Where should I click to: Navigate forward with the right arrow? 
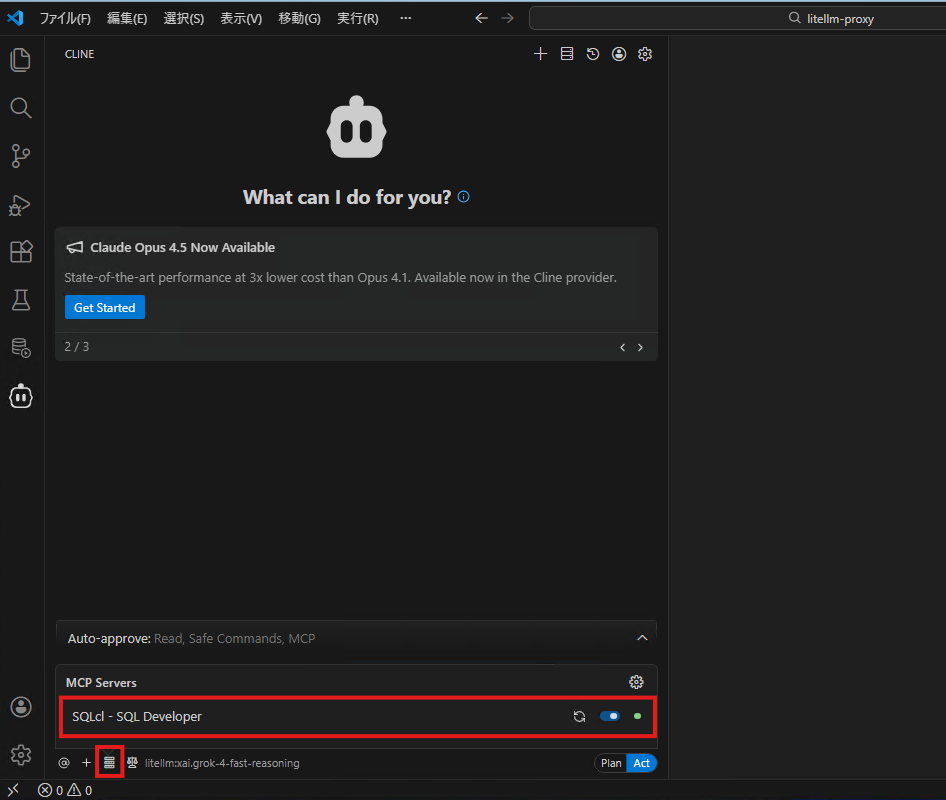point(507,18)
